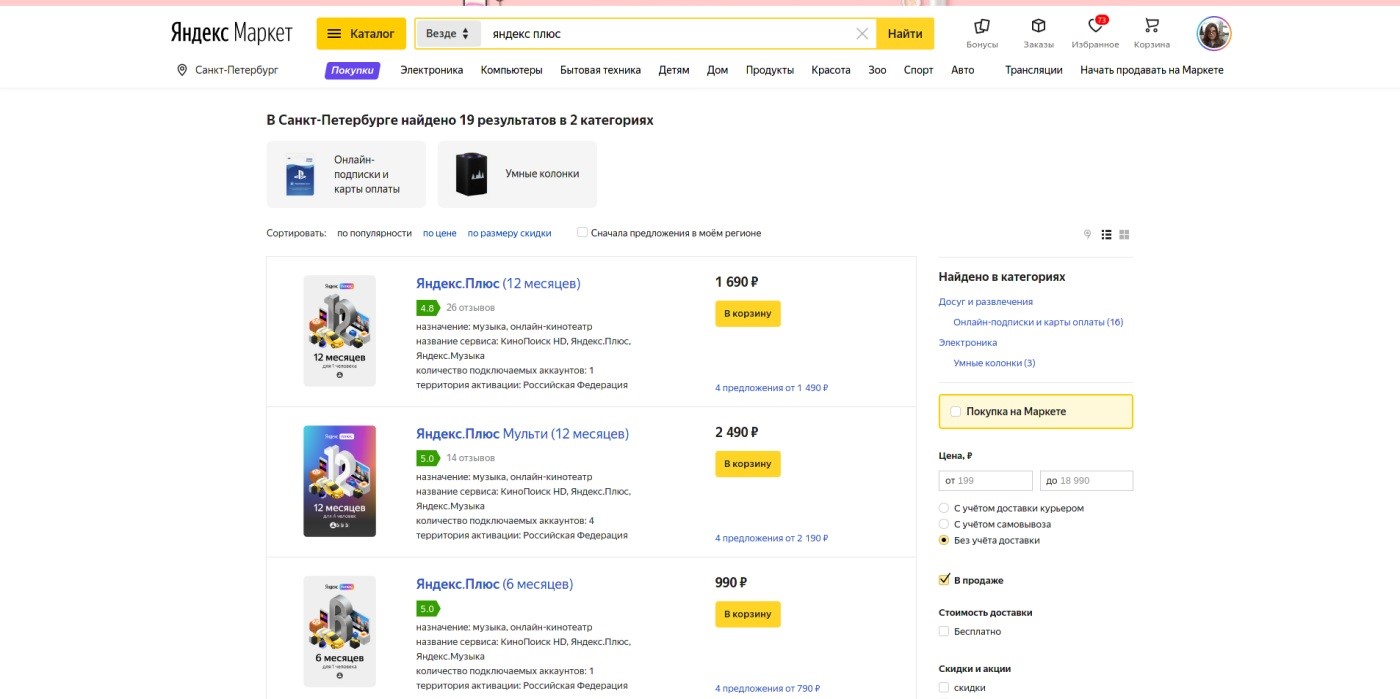Go to Авто category
The height and width of the screenshot is (699, 1400).
[x=962, y=70]
